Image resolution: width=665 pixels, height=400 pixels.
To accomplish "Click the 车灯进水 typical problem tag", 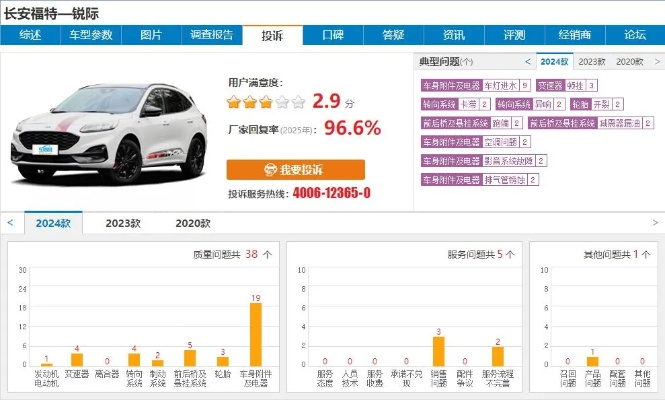I will [501, 86].
